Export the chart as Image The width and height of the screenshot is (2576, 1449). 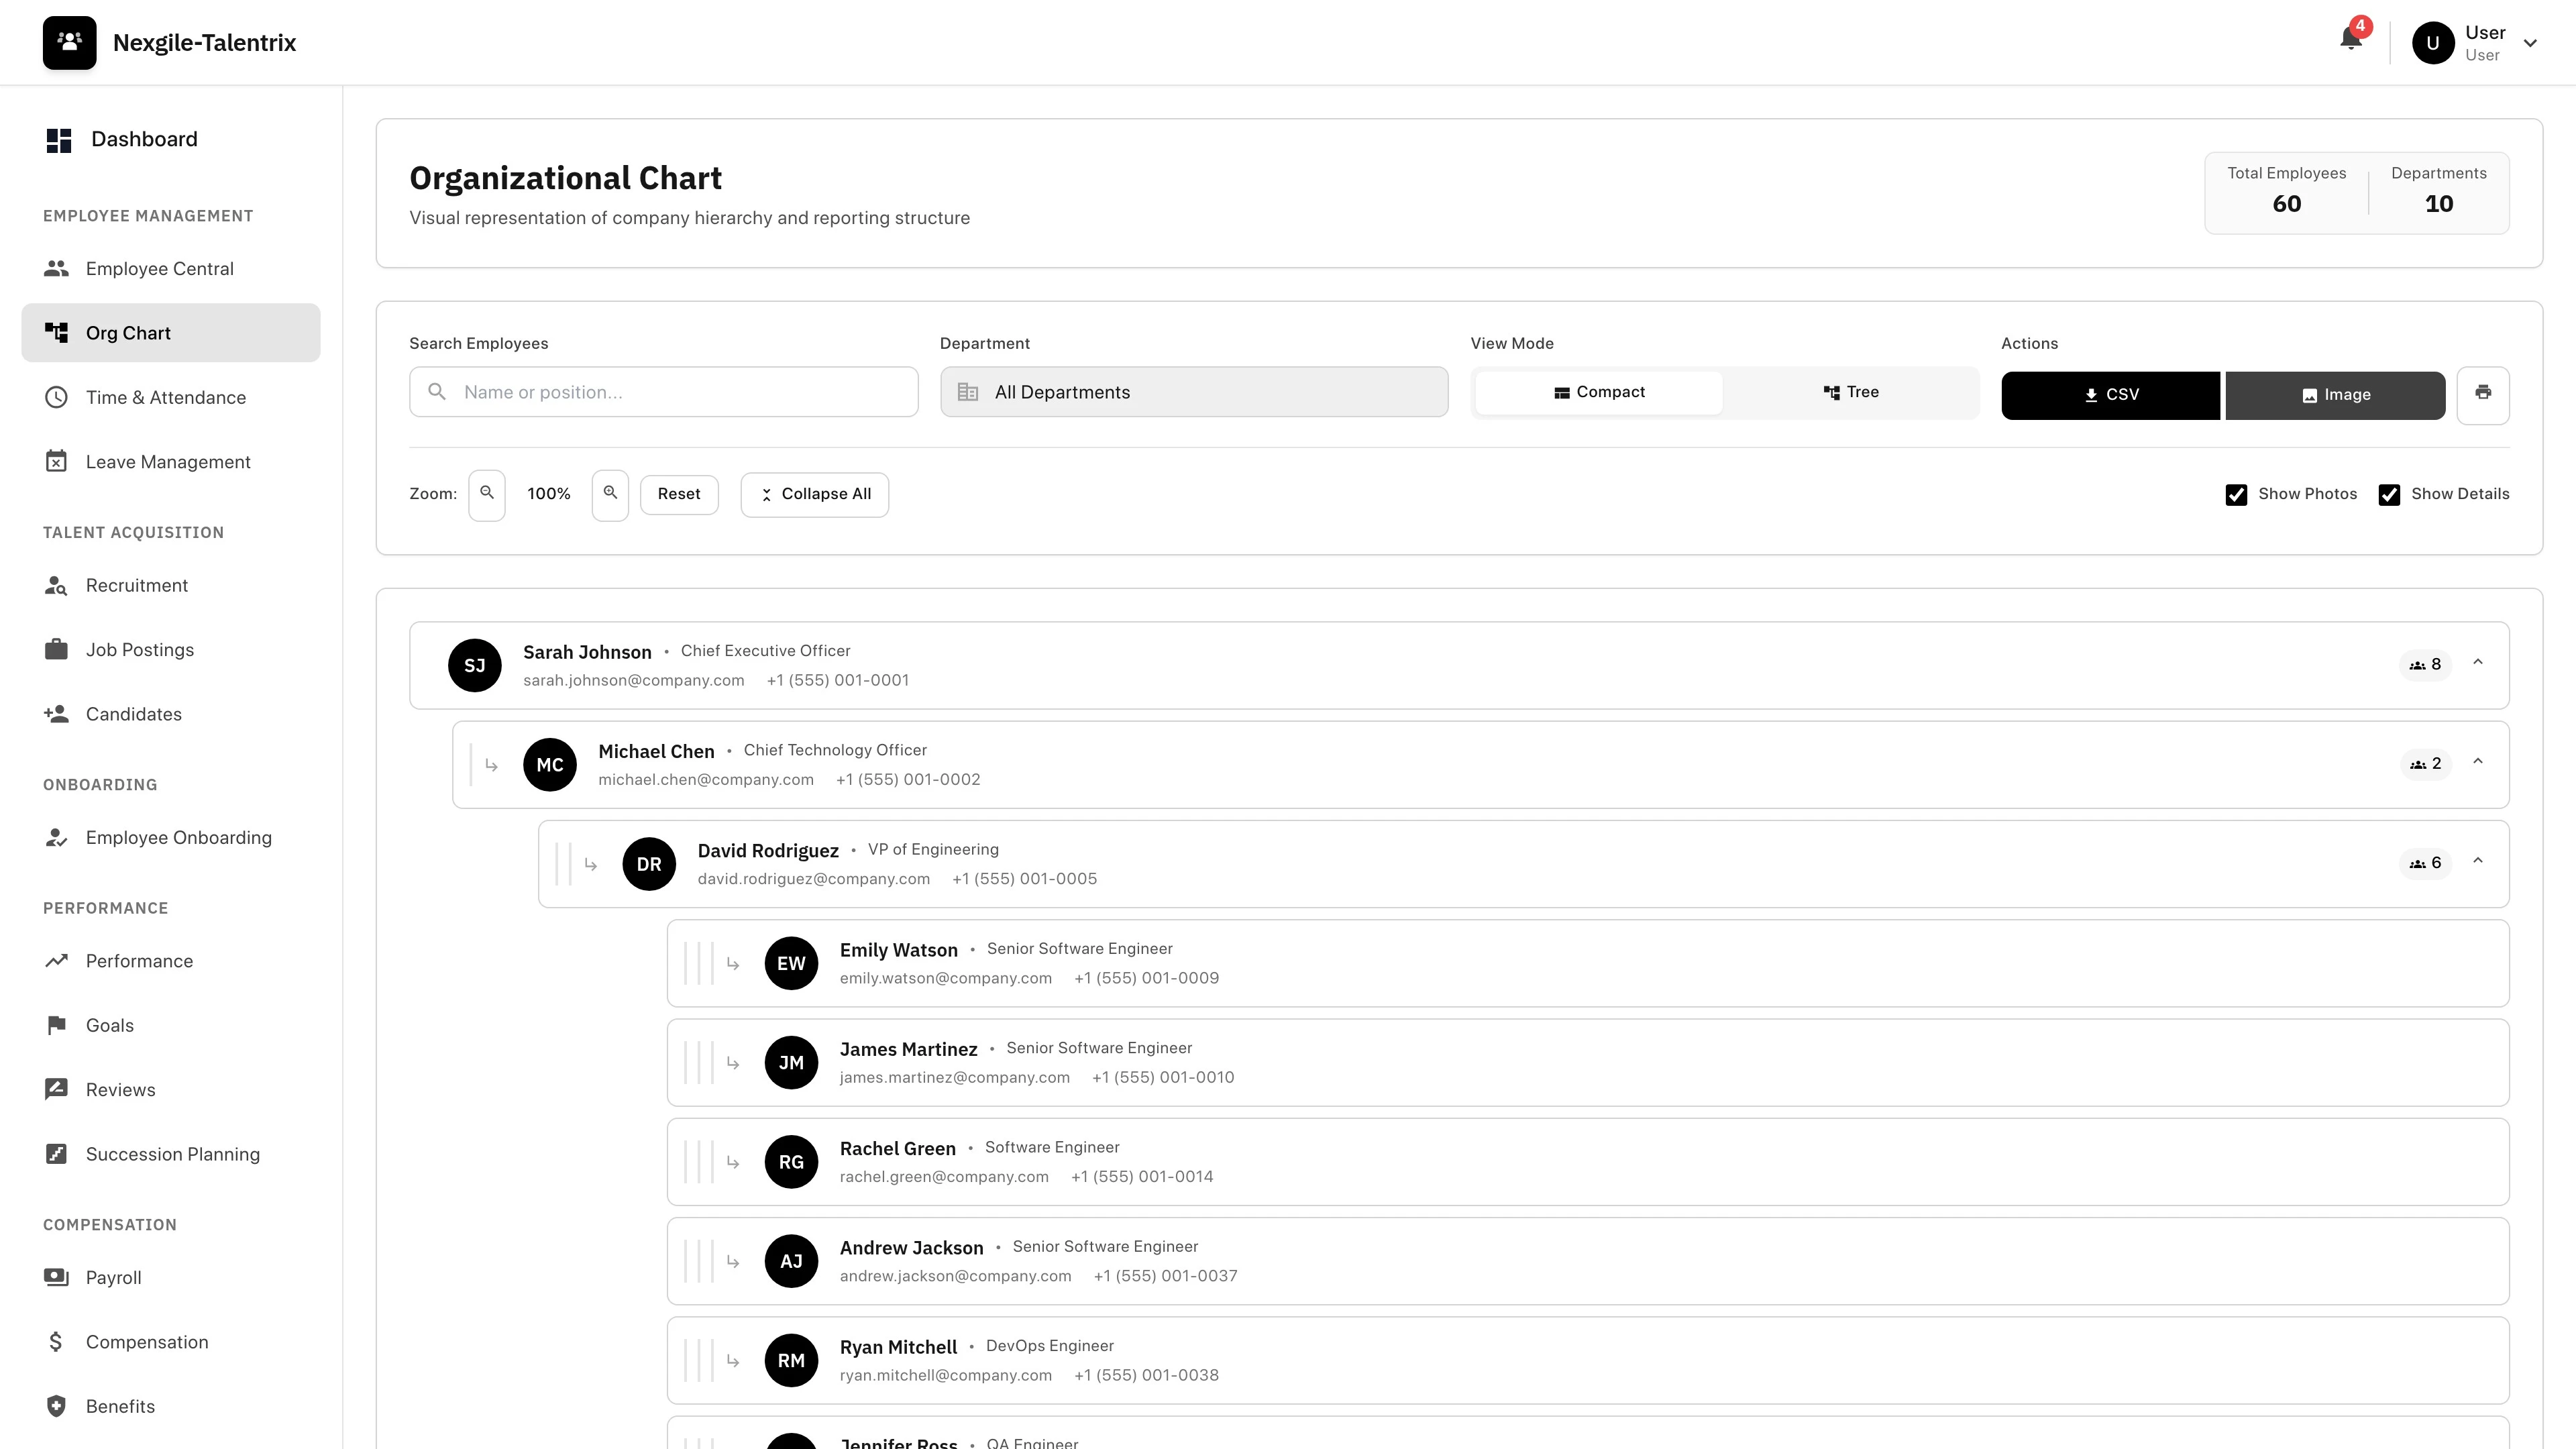pos(2335,395)
